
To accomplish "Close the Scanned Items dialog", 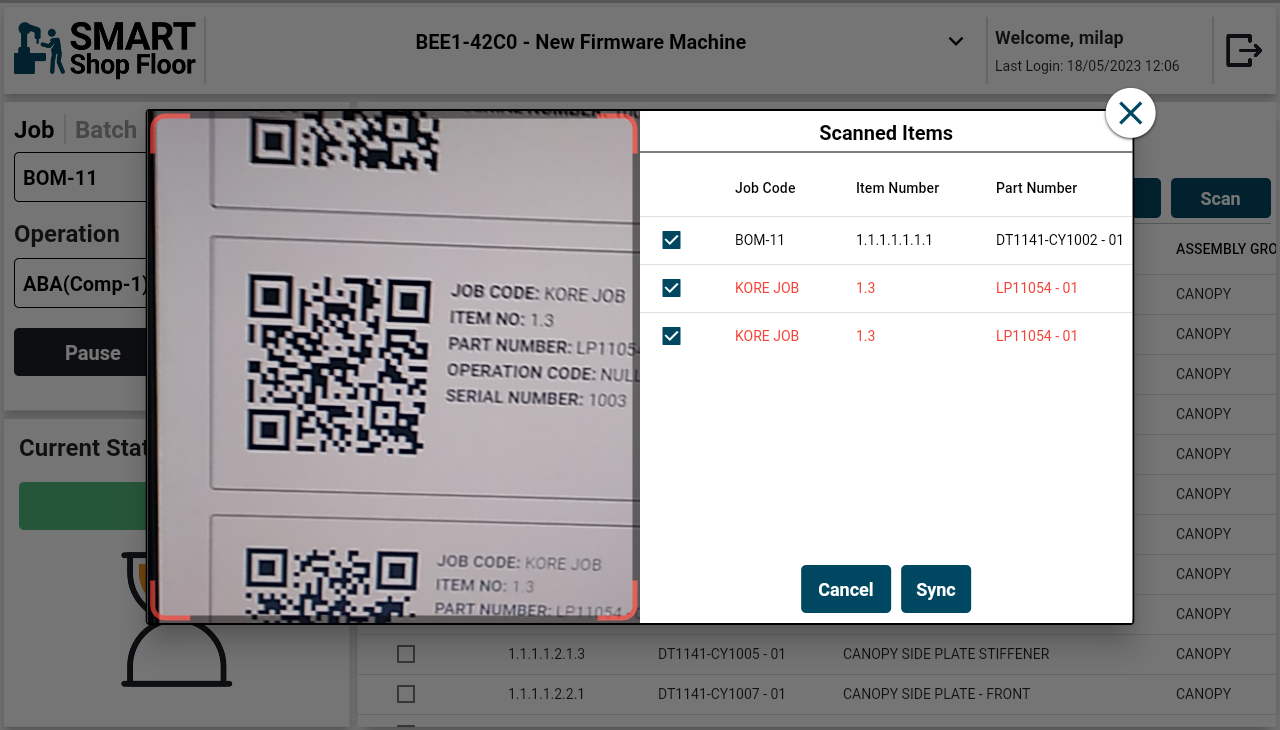I will pos(1130,113).
